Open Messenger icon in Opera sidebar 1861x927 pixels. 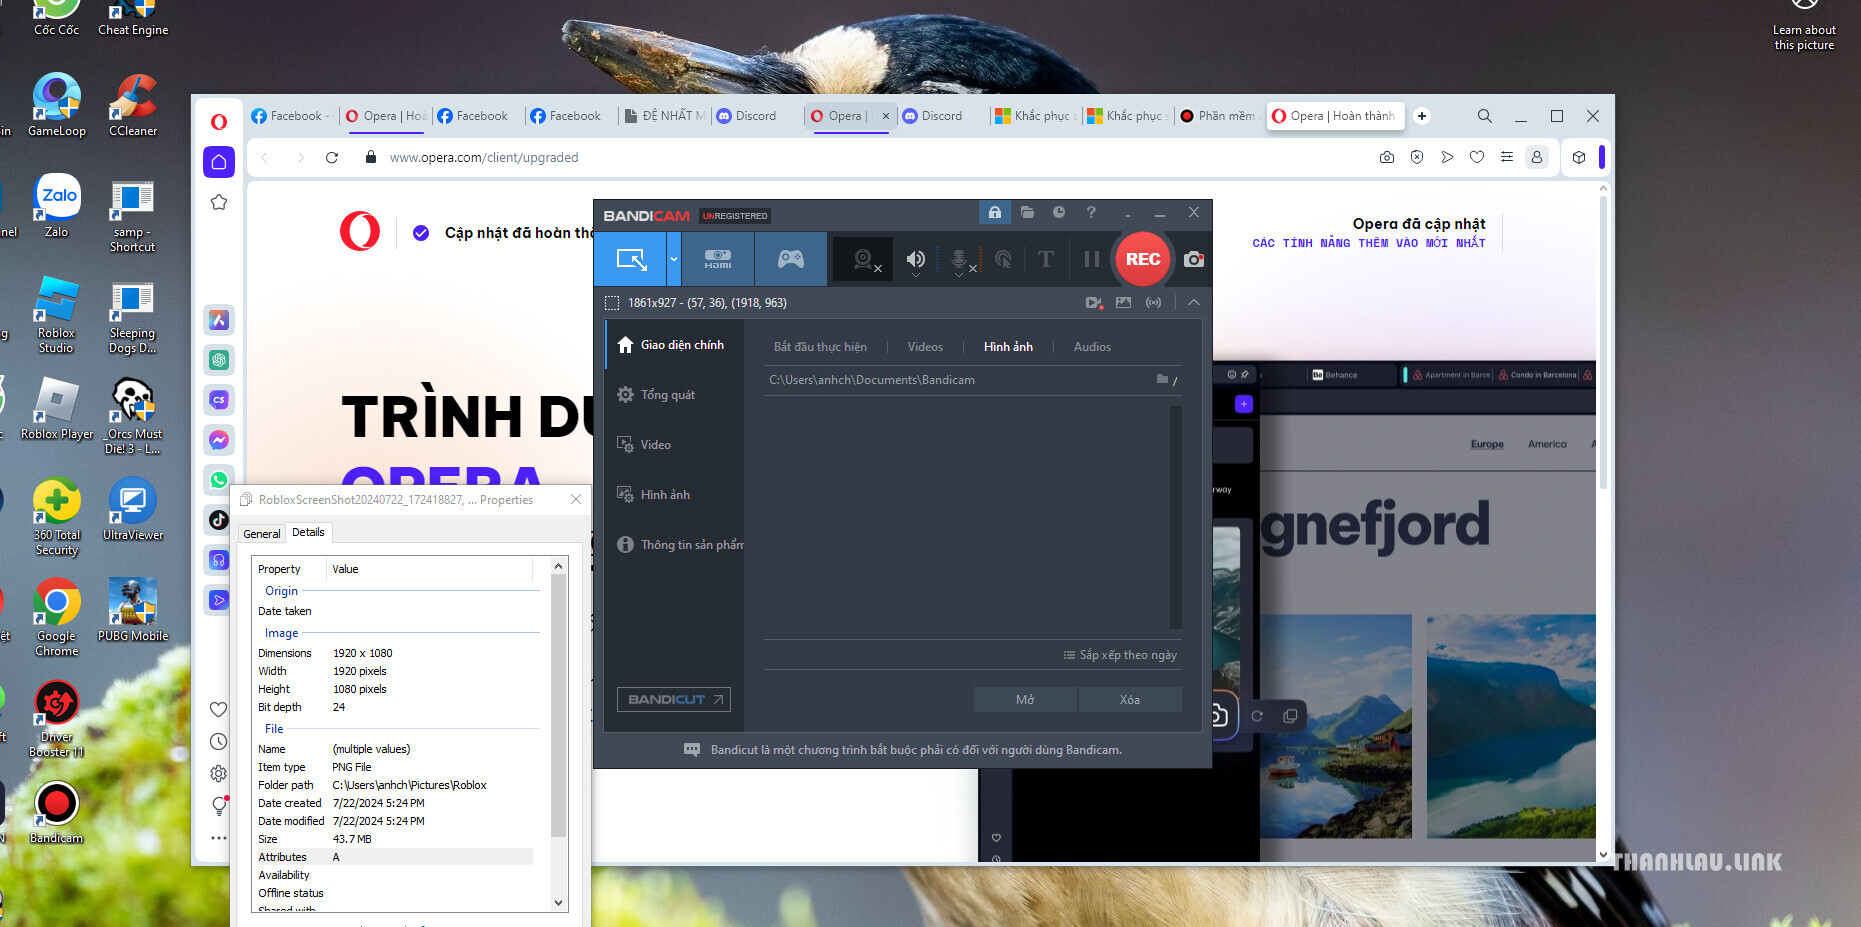(x=219, y=440)
